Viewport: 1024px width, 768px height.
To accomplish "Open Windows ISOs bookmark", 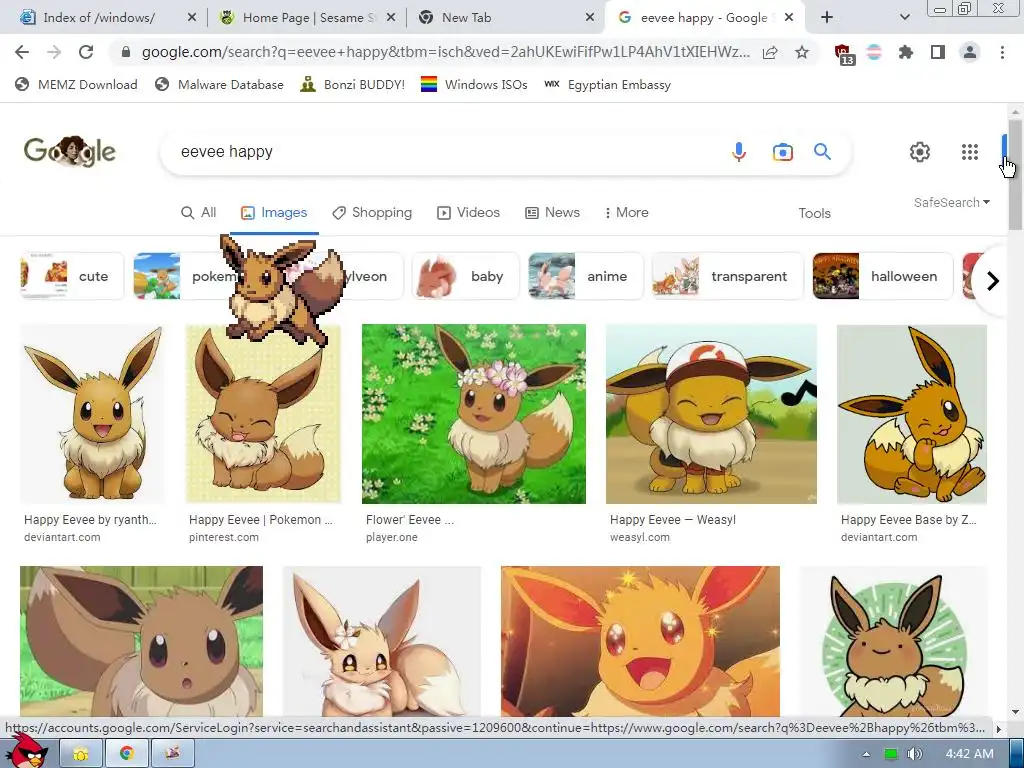I will point(474,85).
